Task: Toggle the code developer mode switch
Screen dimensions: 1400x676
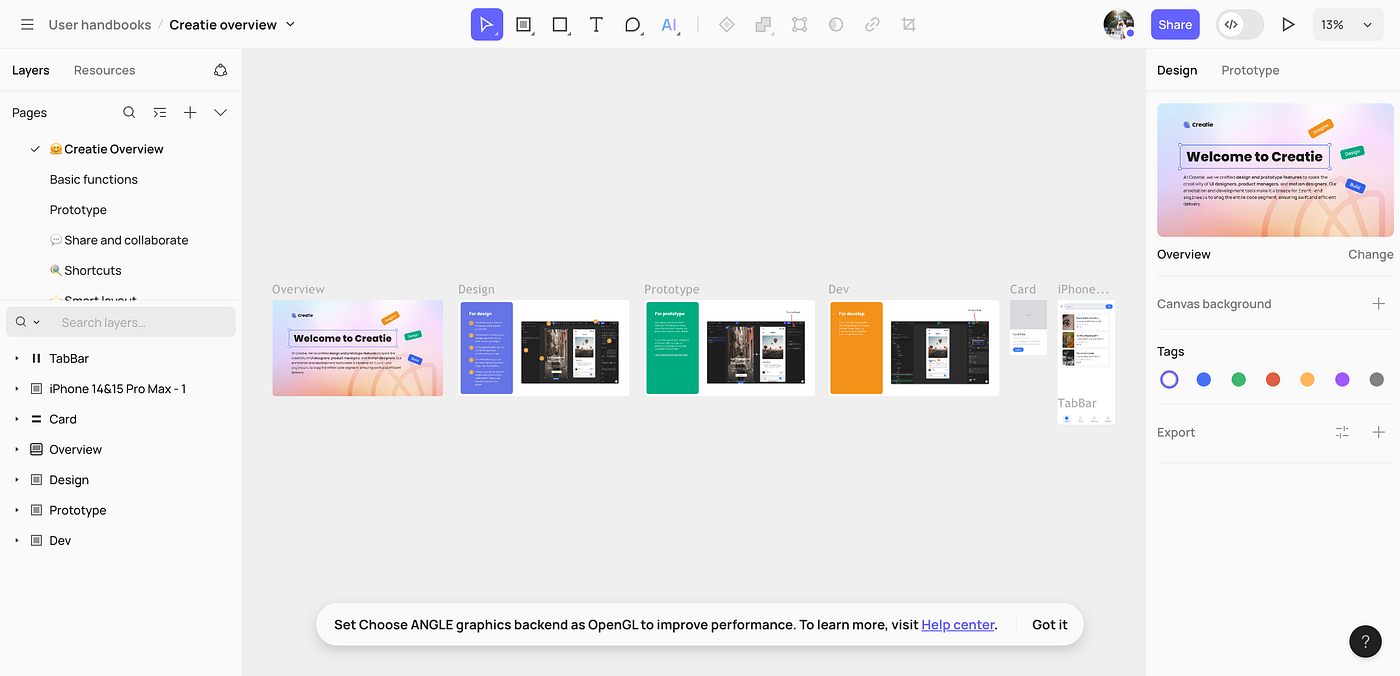Action: point(1241,24)
